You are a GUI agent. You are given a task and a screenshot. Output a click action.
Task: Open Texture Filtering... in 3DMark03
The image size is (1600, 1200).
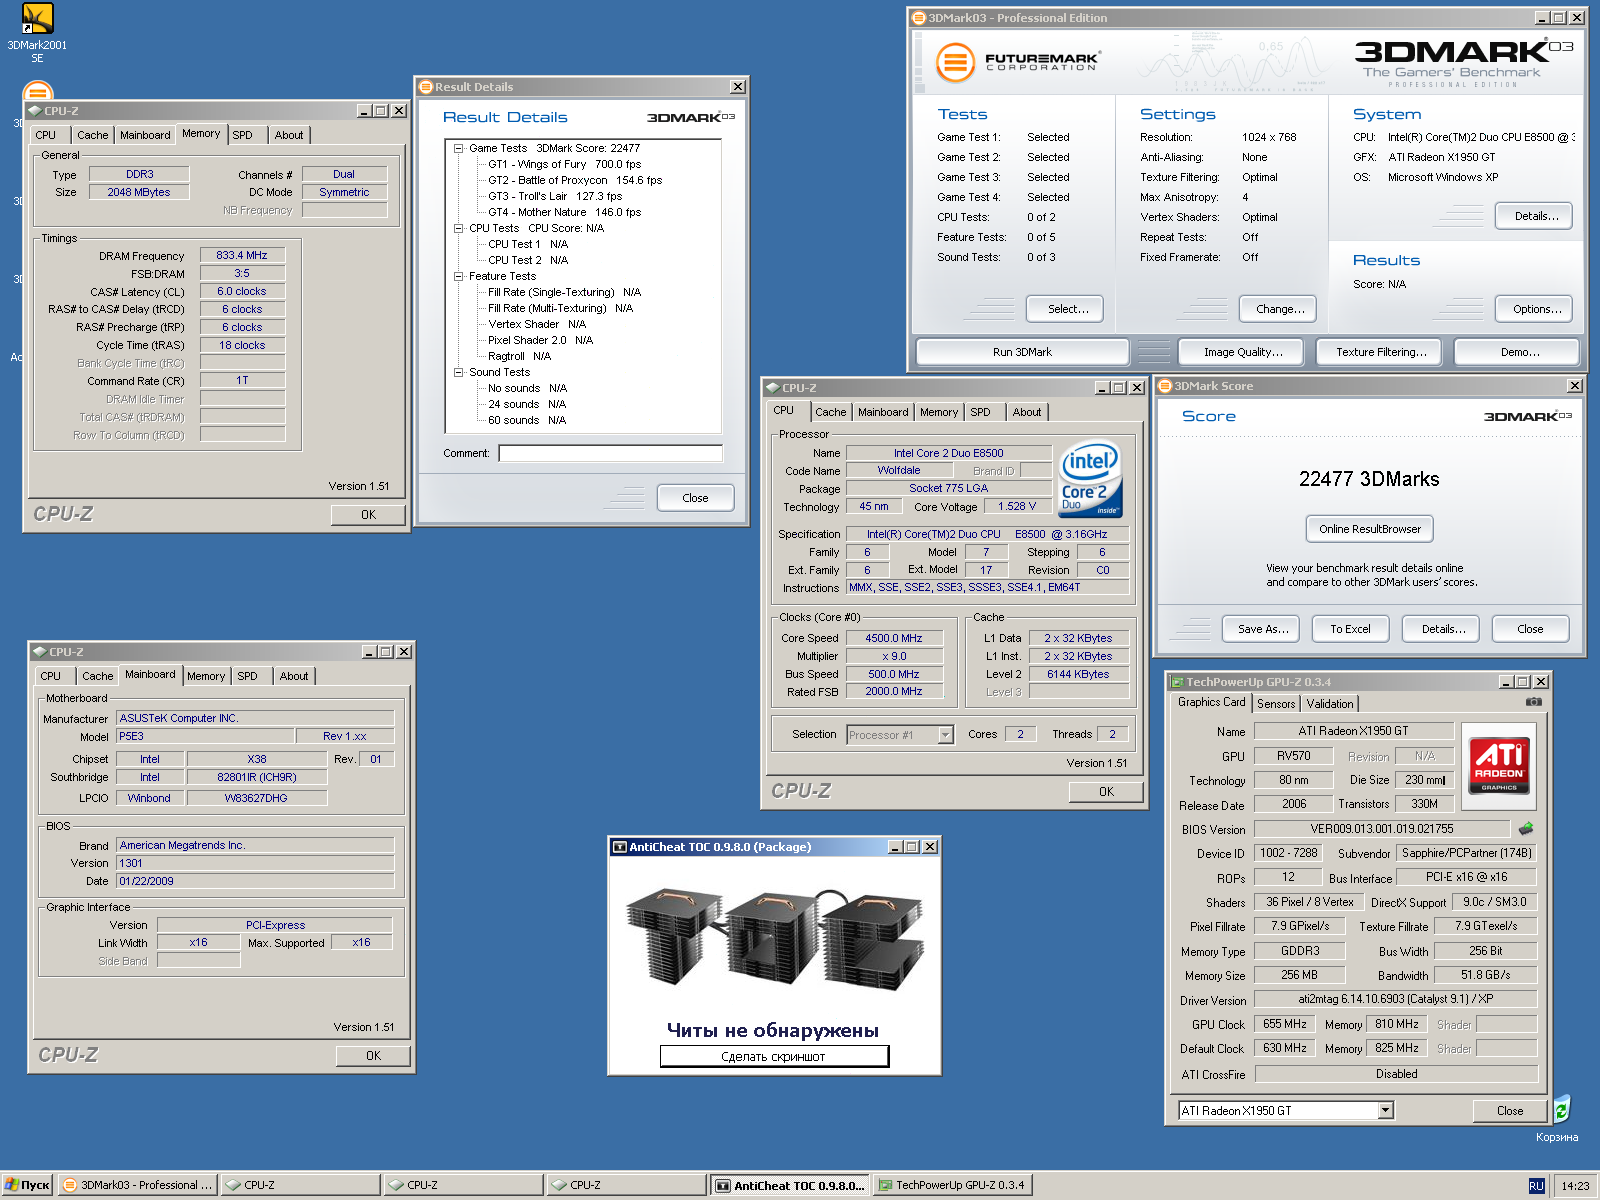click(1381, 352)
